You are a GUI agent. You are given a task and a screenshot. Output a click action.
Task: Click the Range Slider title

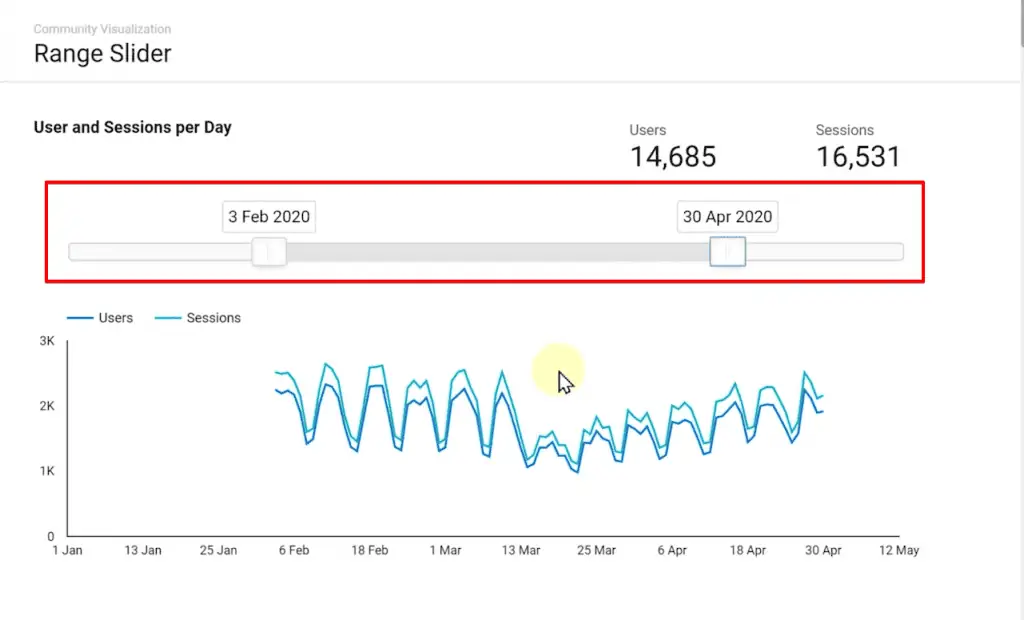[102, 54]
